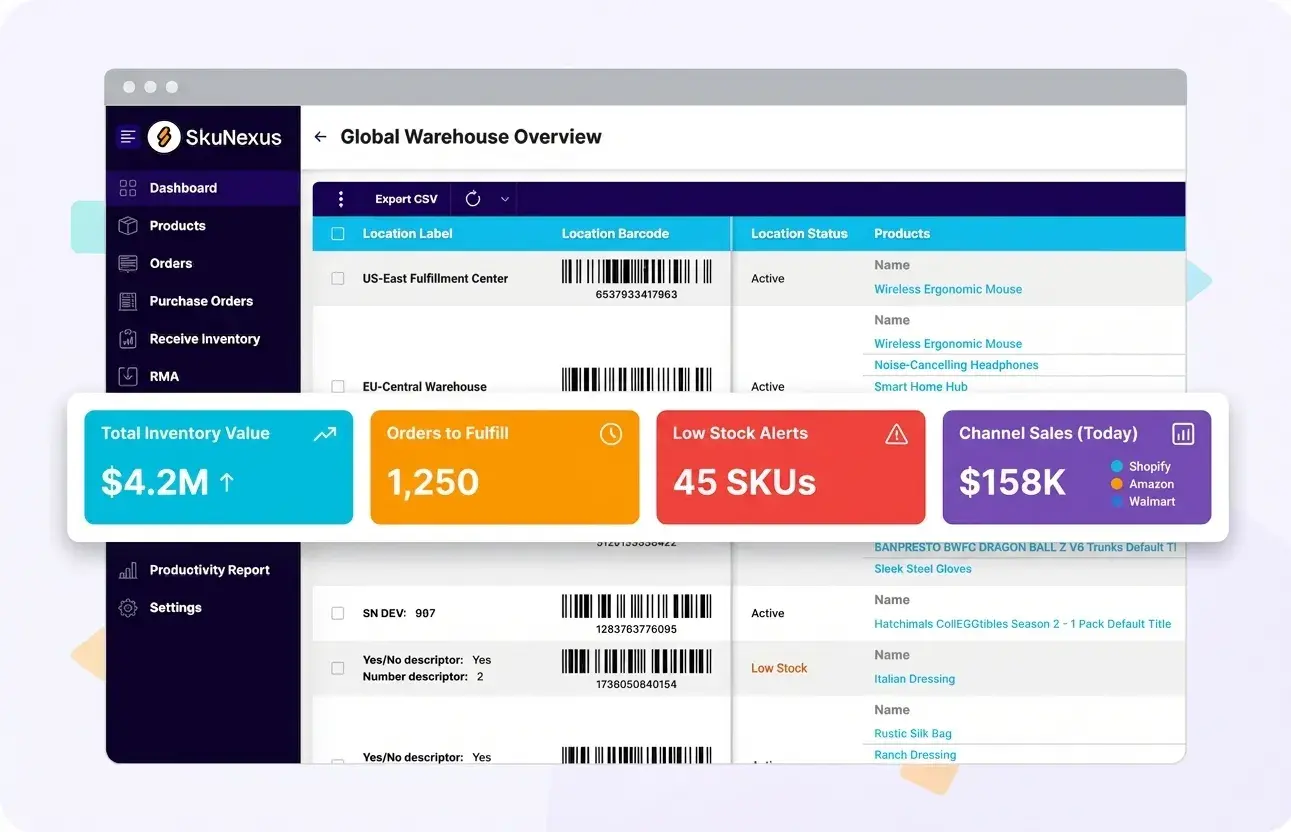Image resolution: width=1291 pixels, height=832 pixels.
Task: Click the Export CSV button
Action: click(x=406, y=198)
